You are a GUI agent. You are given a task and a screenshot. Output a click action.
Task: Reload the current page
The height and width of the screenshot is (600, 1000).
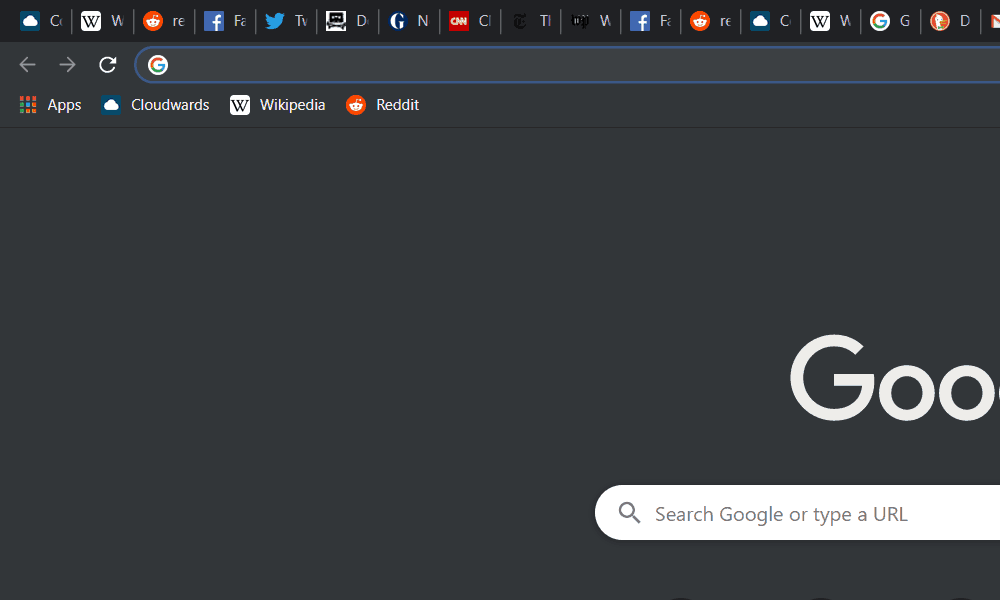coord(108,64)
